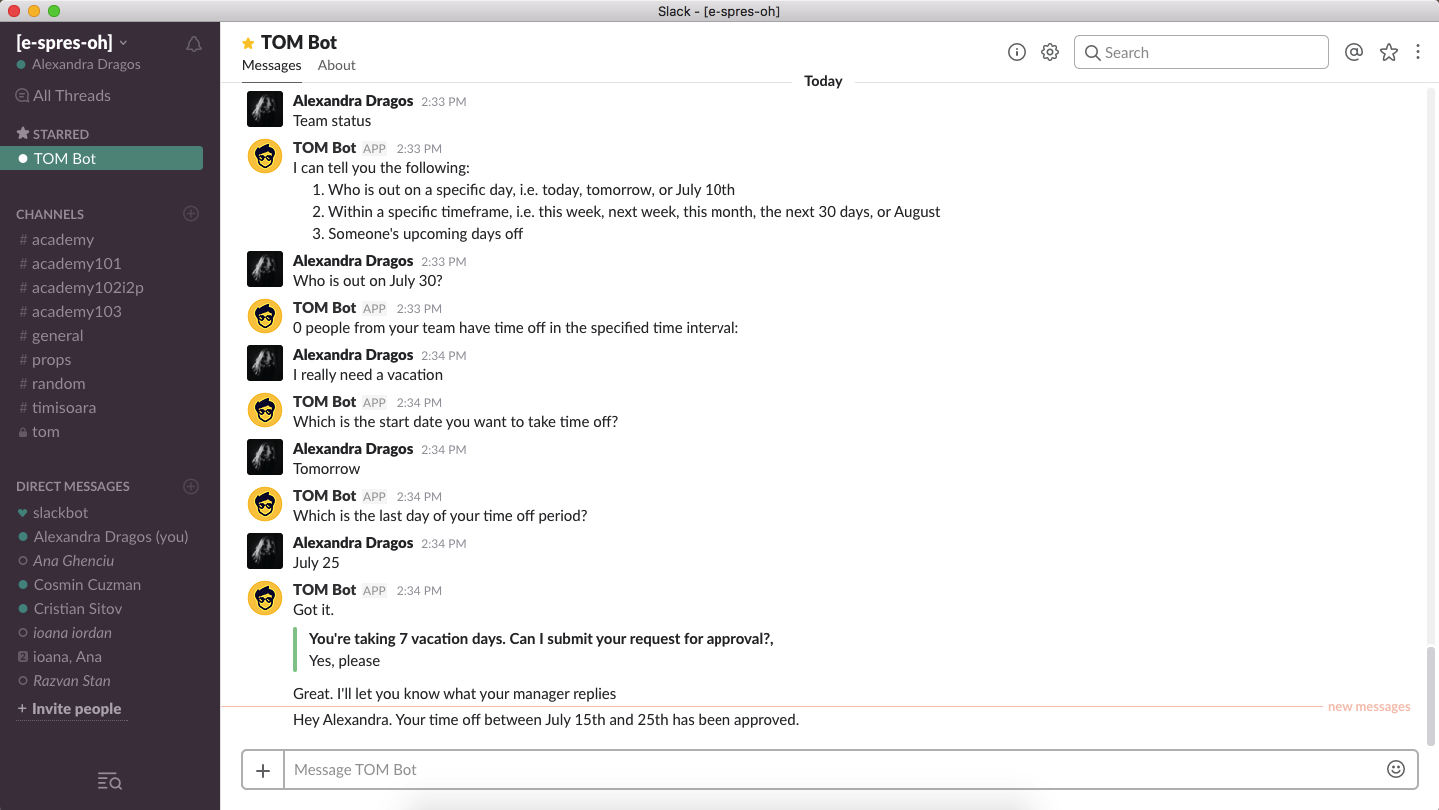Click Alexandra Dragos avatar on 'Tomorrow' message
The width and height of the screenshot is (1439, 810).
tap(265, 457)
